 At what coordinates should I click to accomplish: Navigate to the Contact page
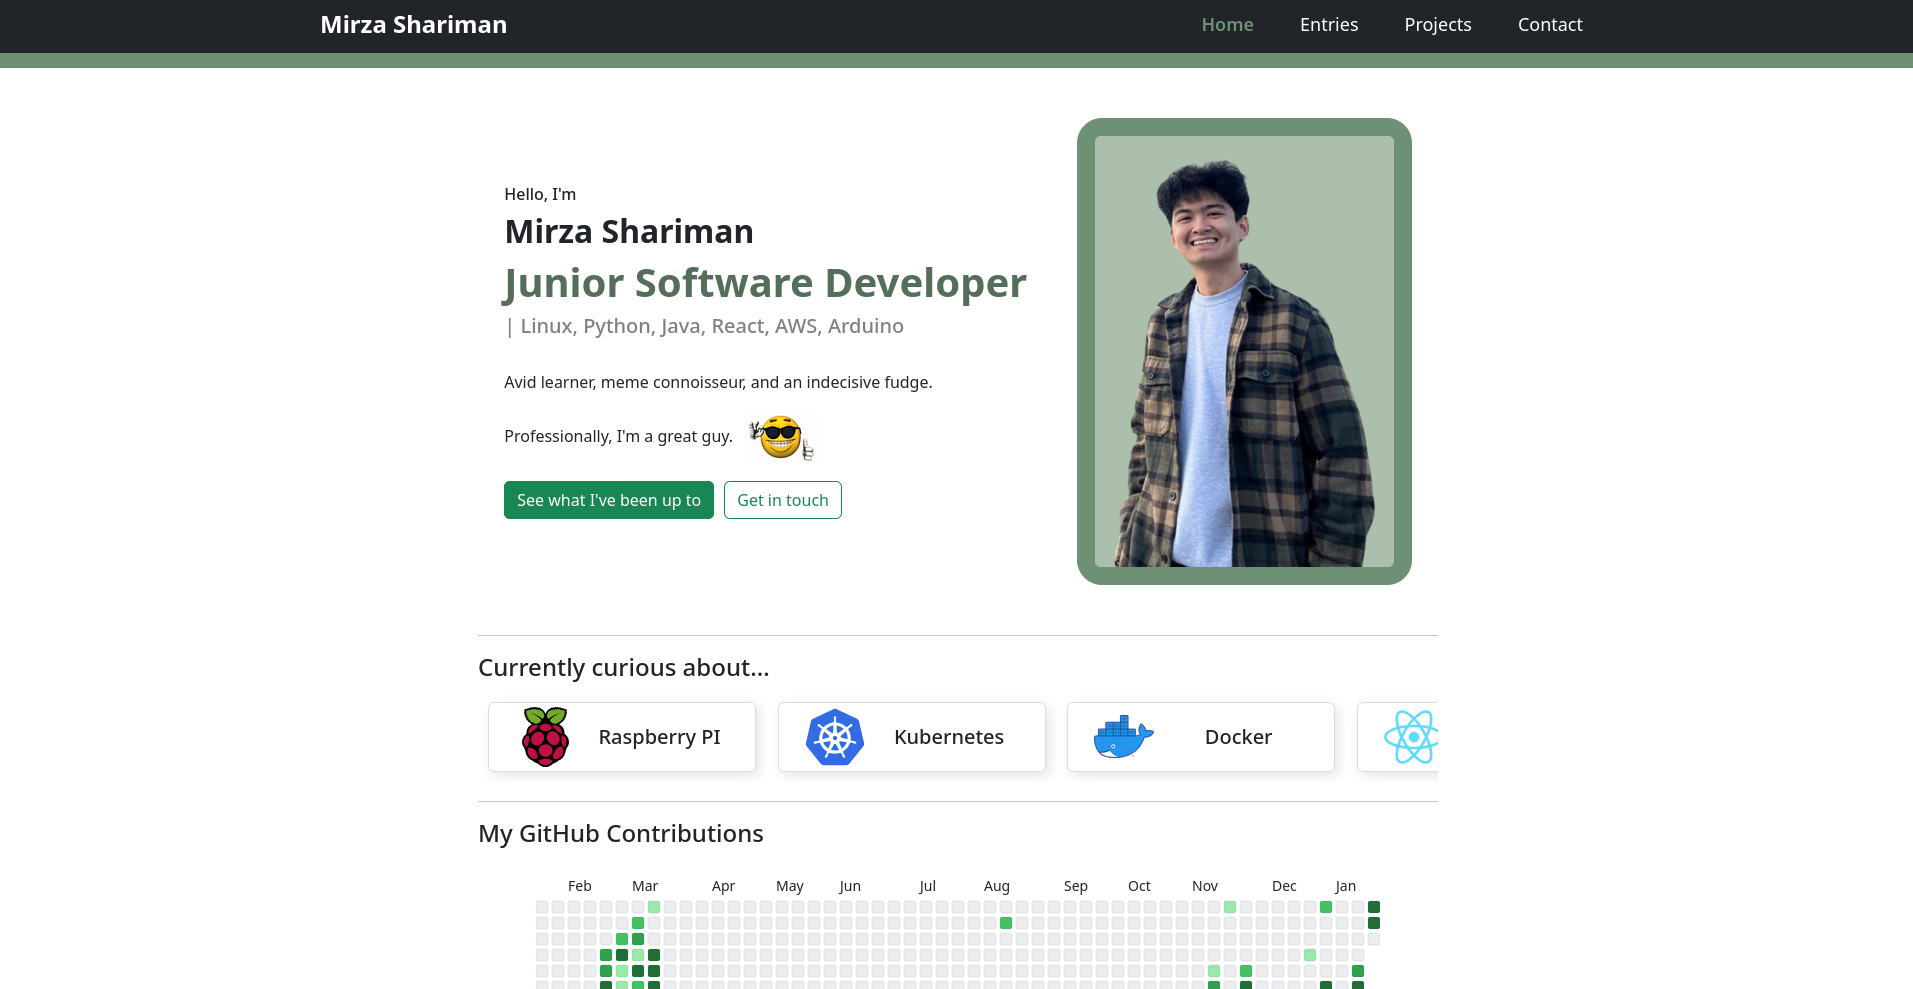1549,25
